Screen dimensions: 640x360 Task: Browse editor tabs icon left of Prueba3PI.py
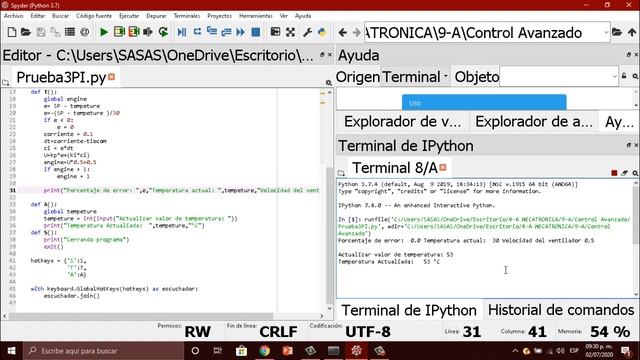tap(5, 82)
